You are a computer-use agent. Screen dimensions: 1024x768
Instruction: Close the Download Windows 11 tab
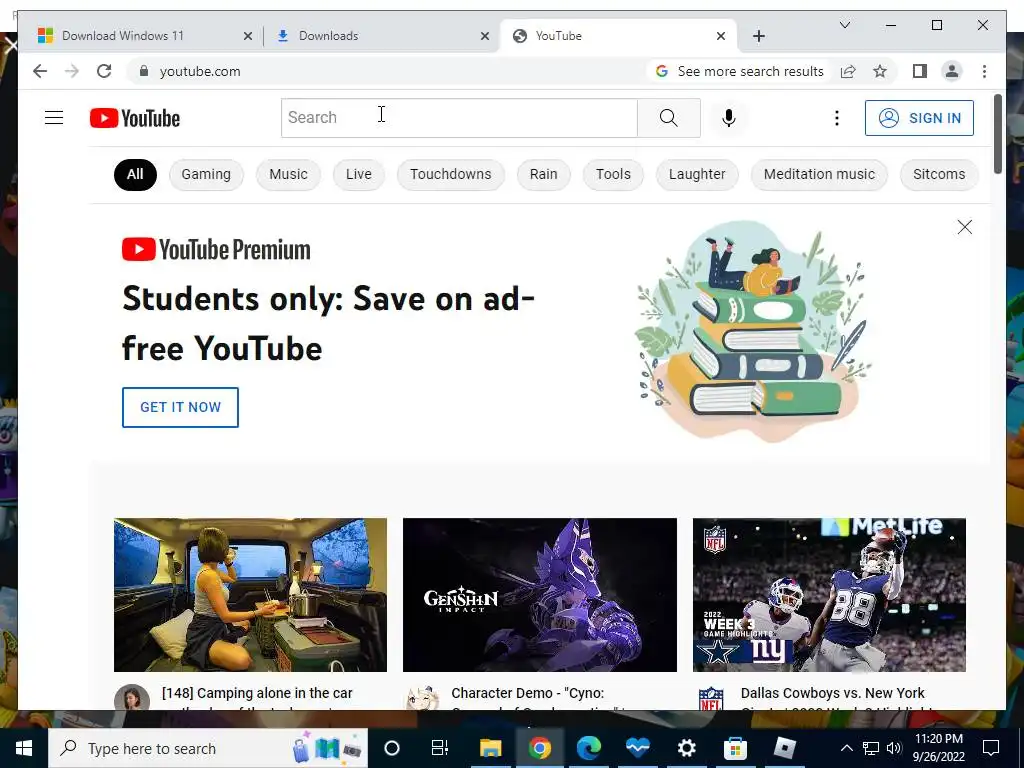[x=248, y=36]
